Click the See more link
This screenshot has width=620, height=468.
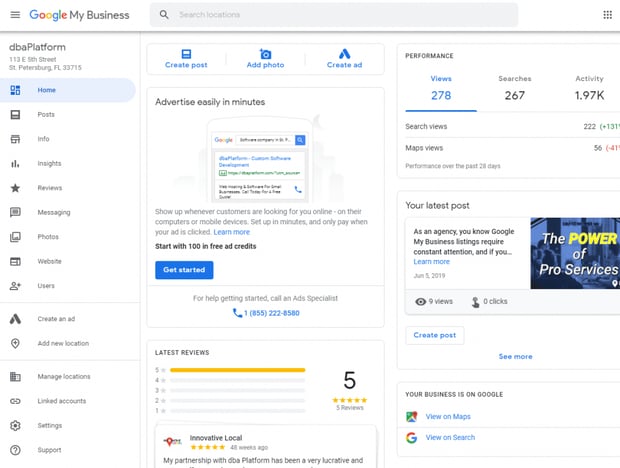[515, 357]
